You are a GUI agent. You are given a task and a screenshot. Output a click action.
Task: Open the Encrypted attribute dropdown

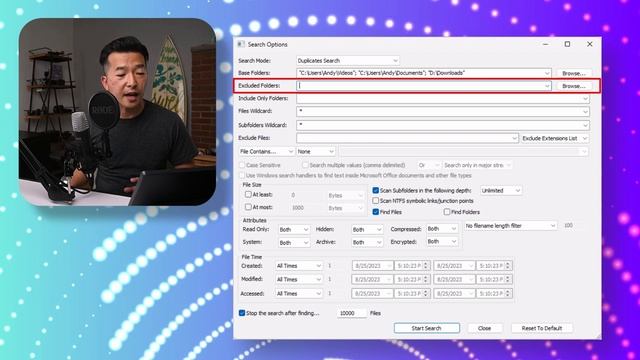point(442,242)
